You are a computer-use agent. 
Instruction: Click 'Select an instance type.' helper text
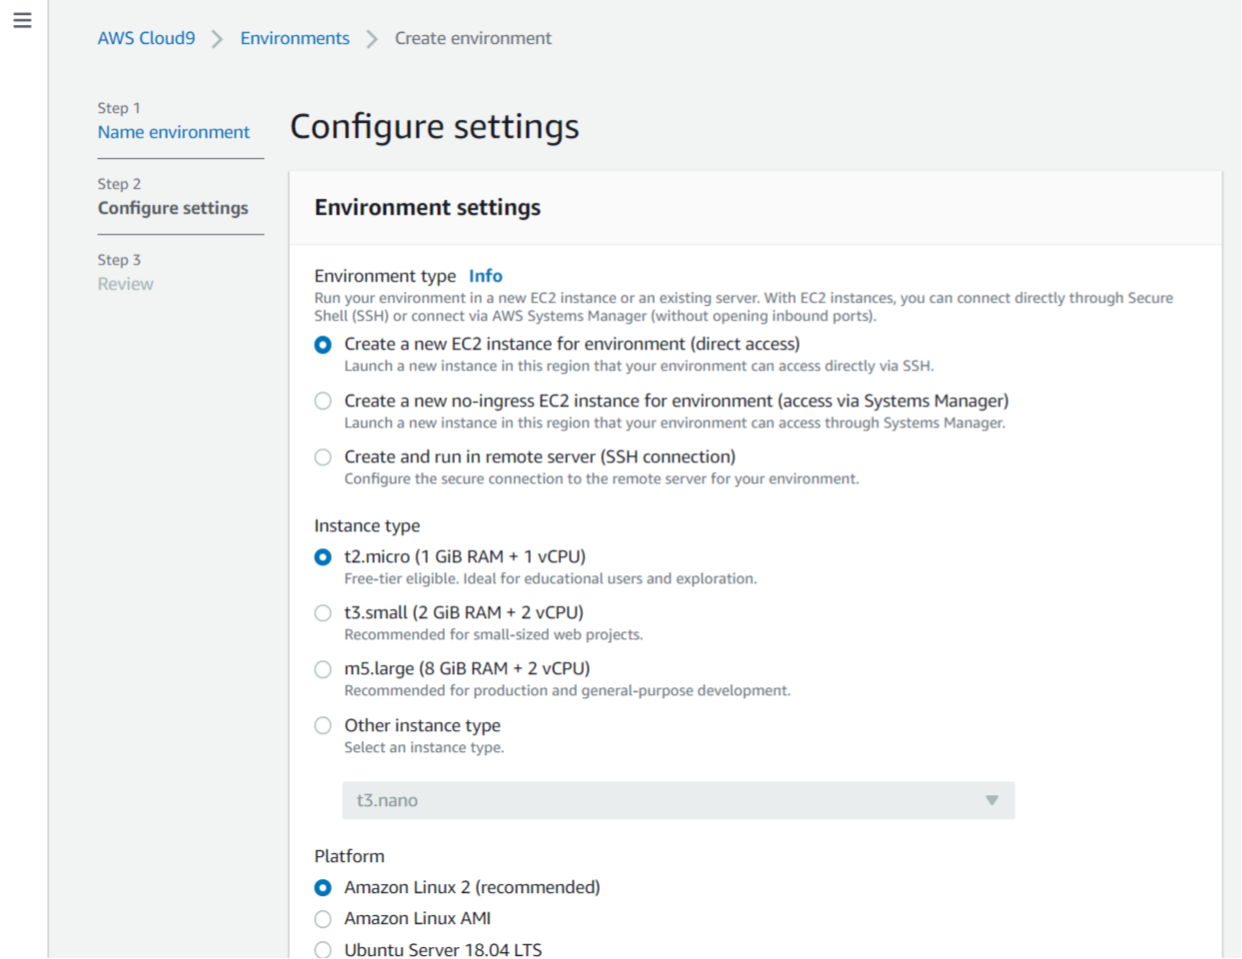pos(424,748)
